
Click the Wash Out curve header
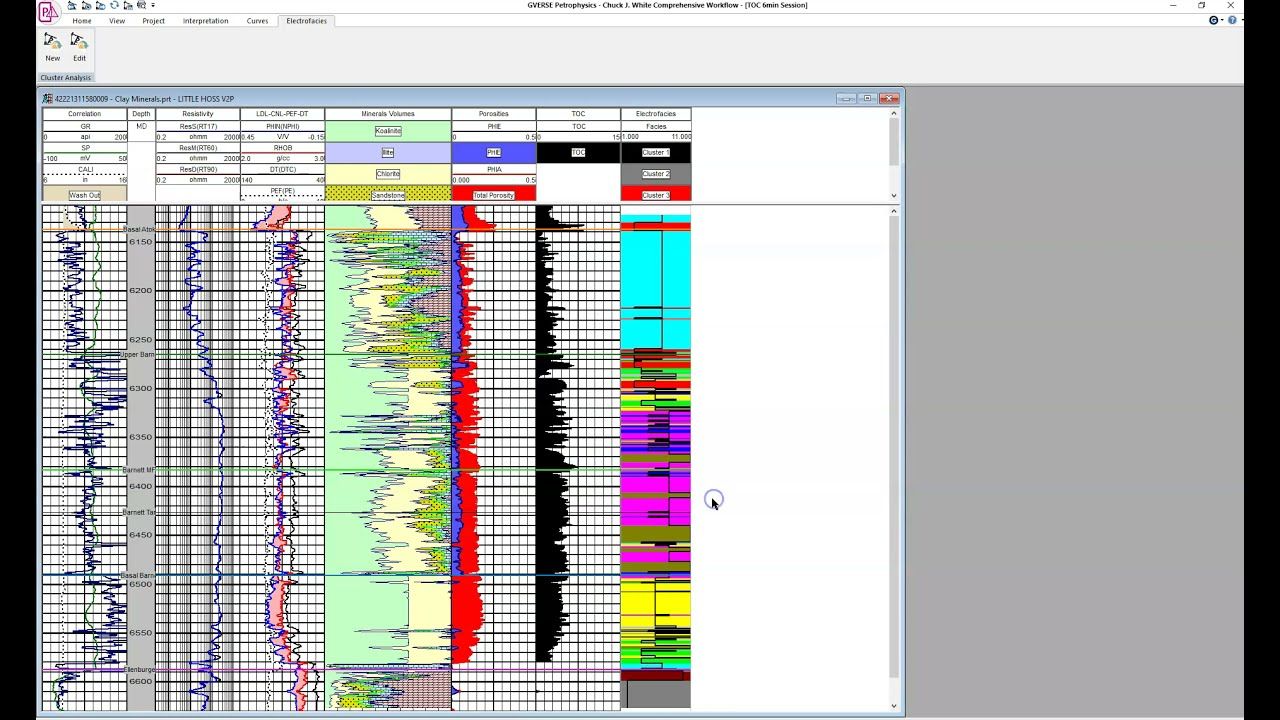click(84, 194)
